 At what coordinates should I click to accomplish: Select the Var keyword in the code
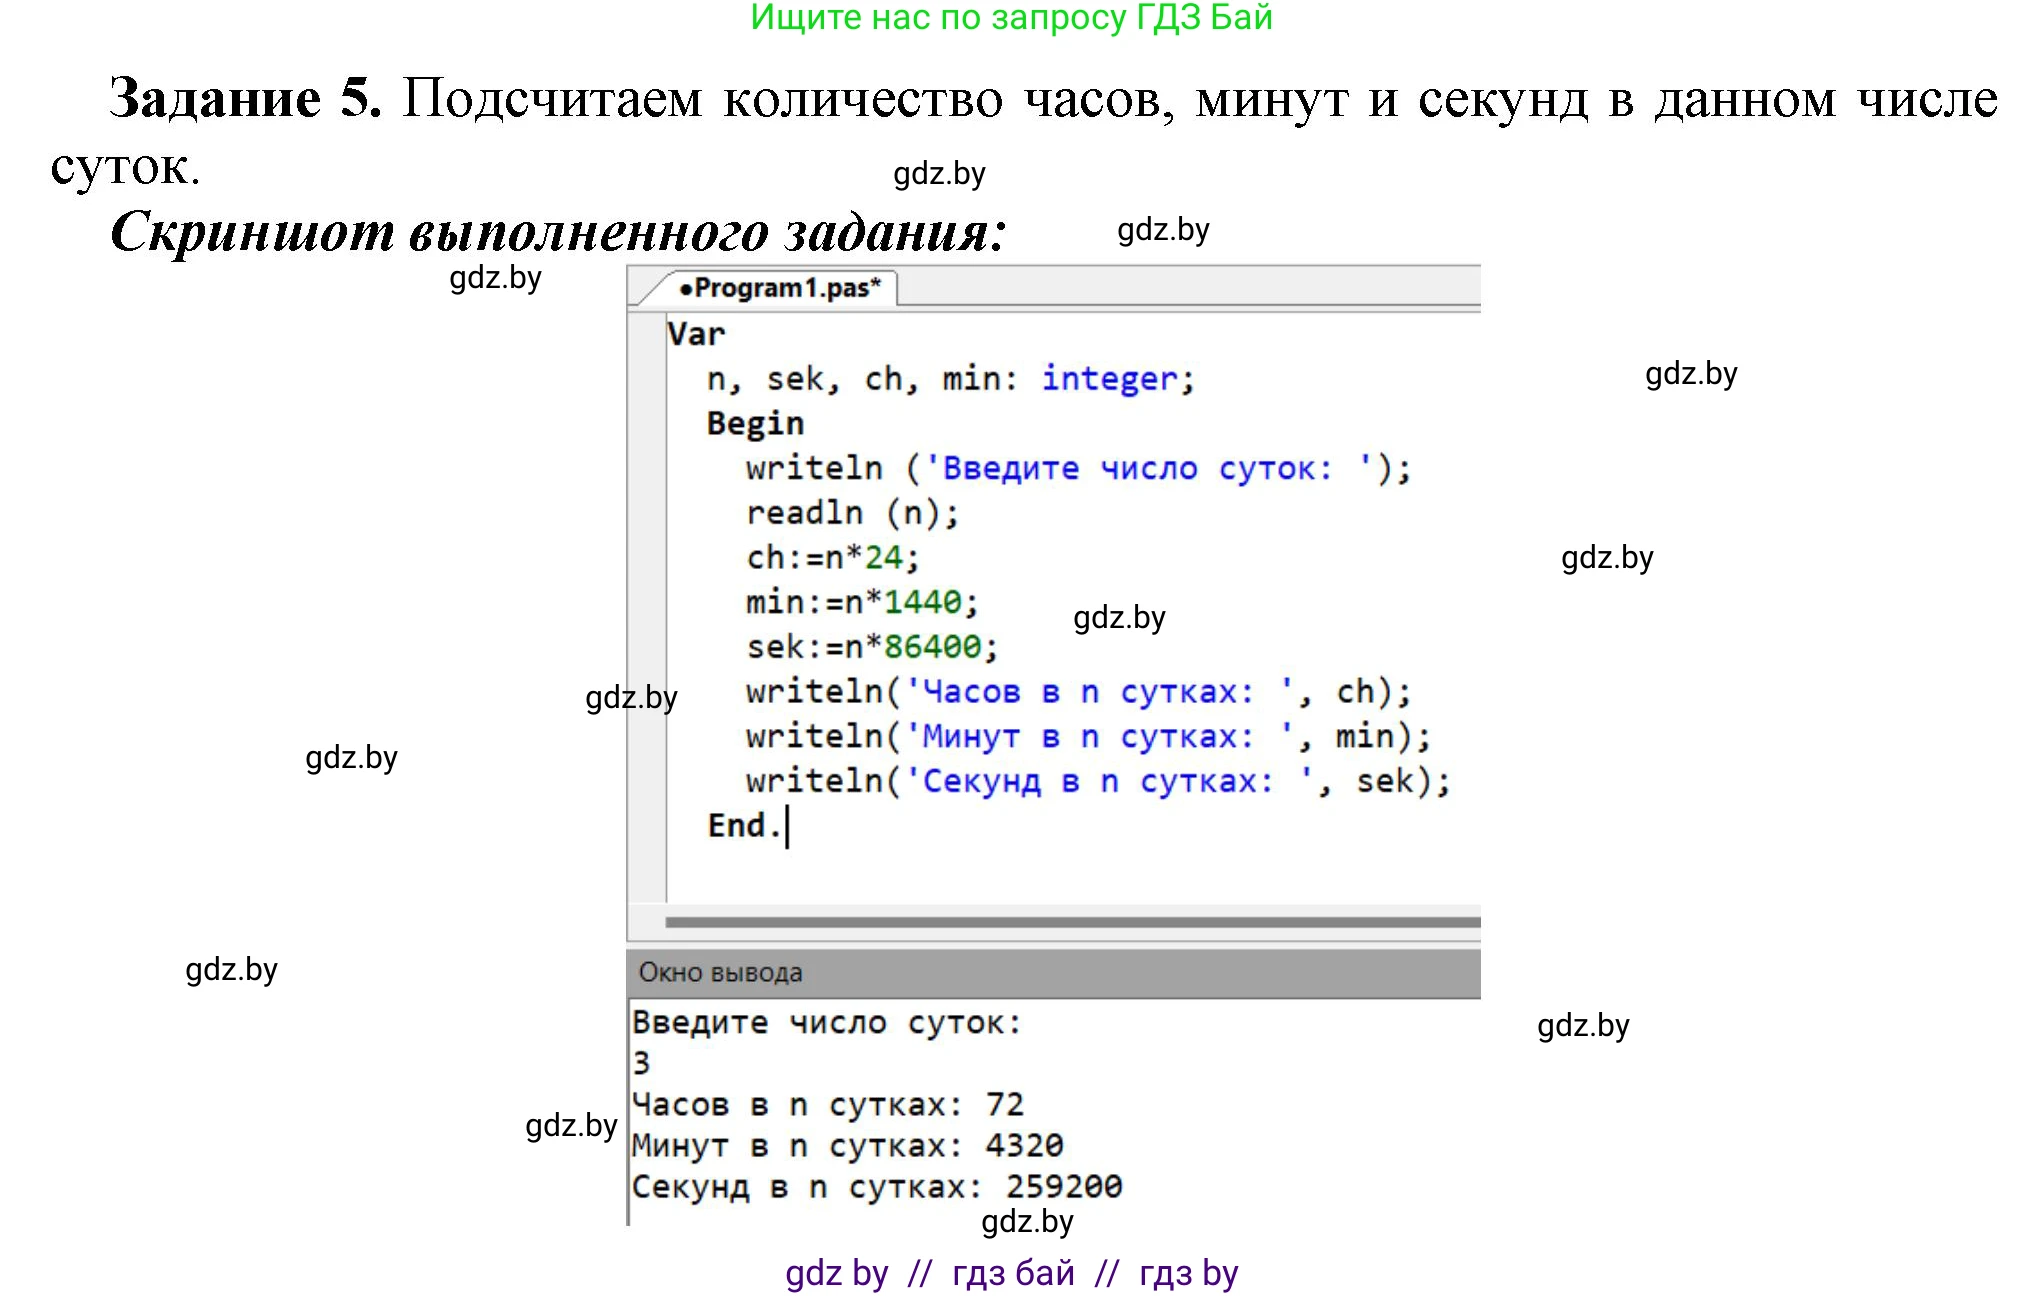695,334
